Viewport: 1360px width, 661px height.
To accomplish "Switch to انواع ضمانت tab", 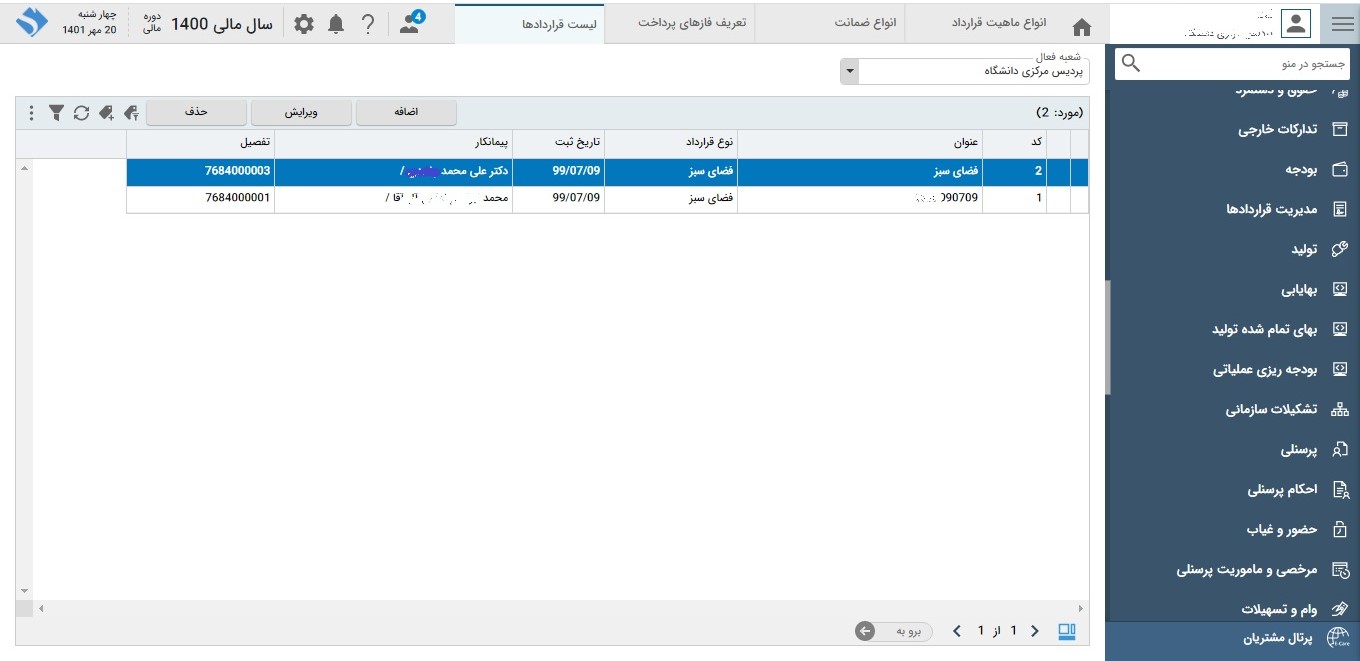I will 866,23.
